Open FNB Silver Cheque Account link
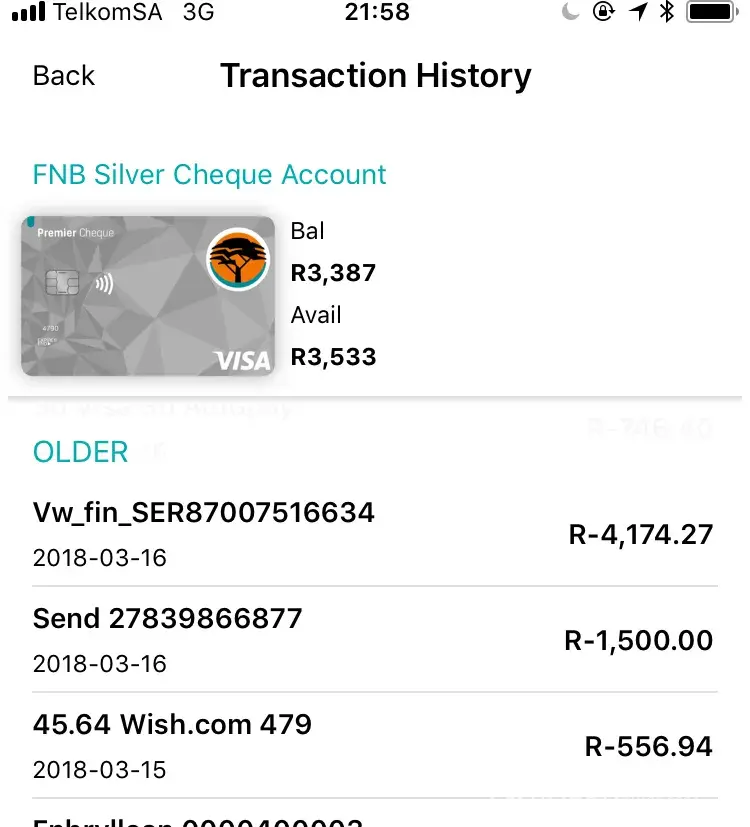Image resolution: width=750 pixels, height=827 pixels. (209, 175)
